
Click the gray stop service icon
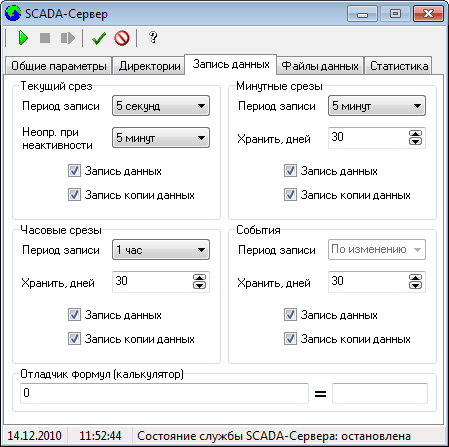coord(45,38)
